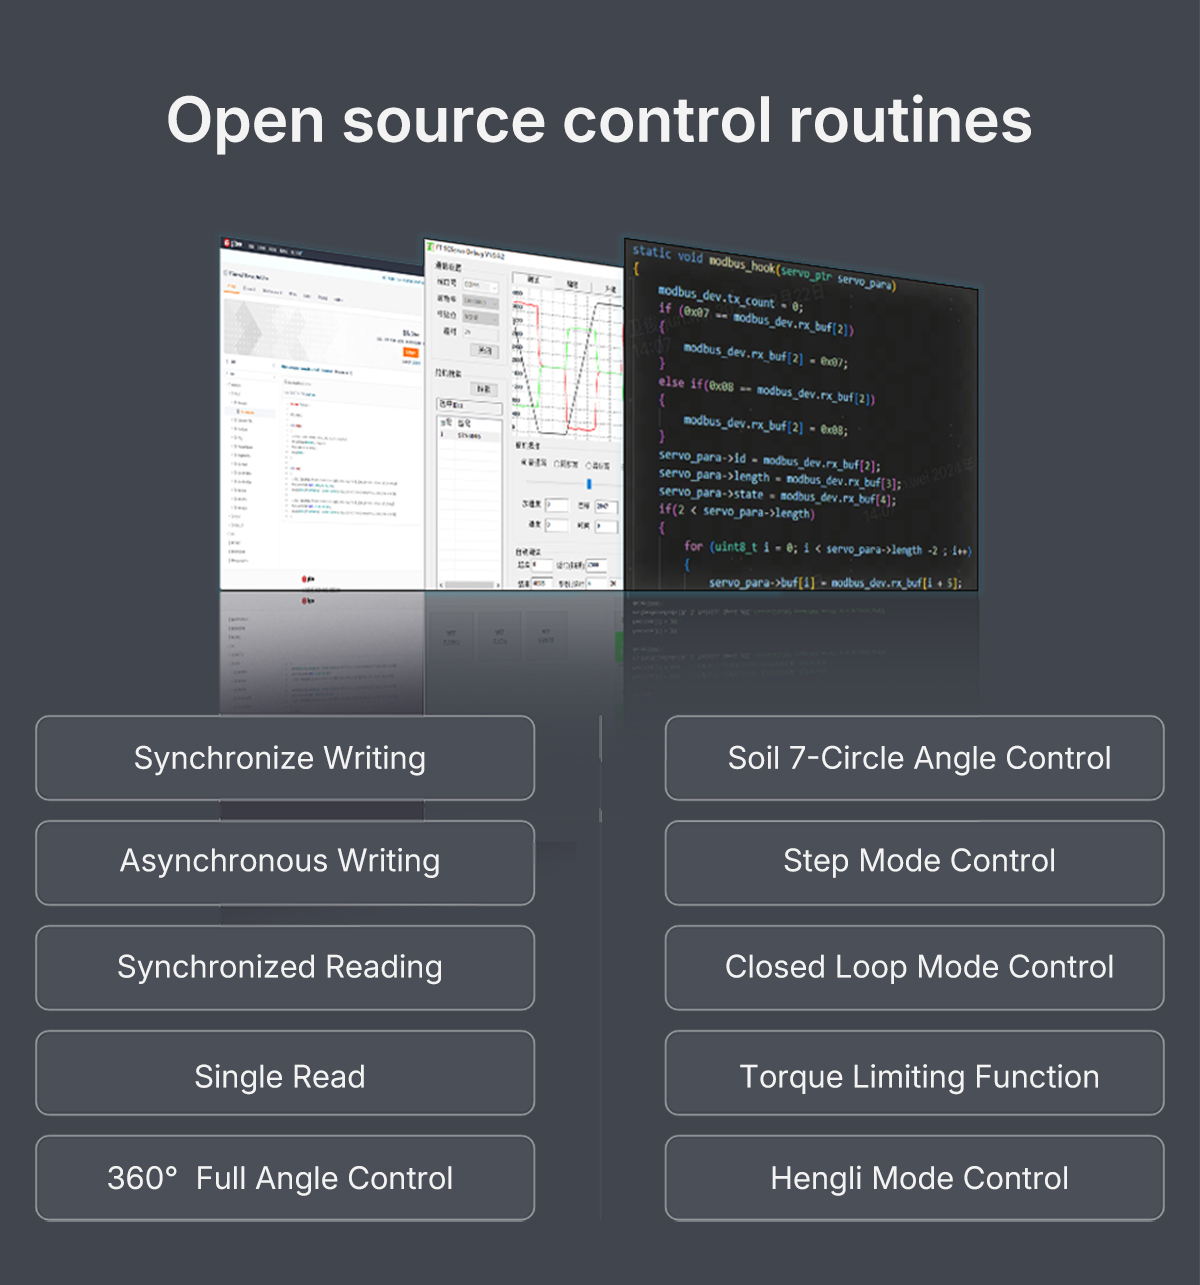Select the highlighted file in the repository tree
The height and width of the screenshot is (1285, 1200).
tap(246, 411)
